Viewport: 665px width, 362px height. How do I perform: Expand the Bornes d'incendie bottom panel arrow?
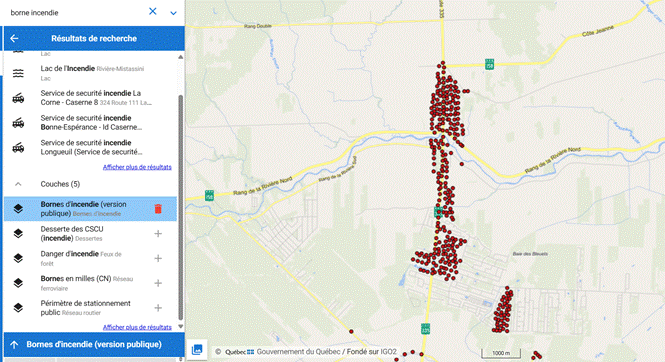point(14,345)
